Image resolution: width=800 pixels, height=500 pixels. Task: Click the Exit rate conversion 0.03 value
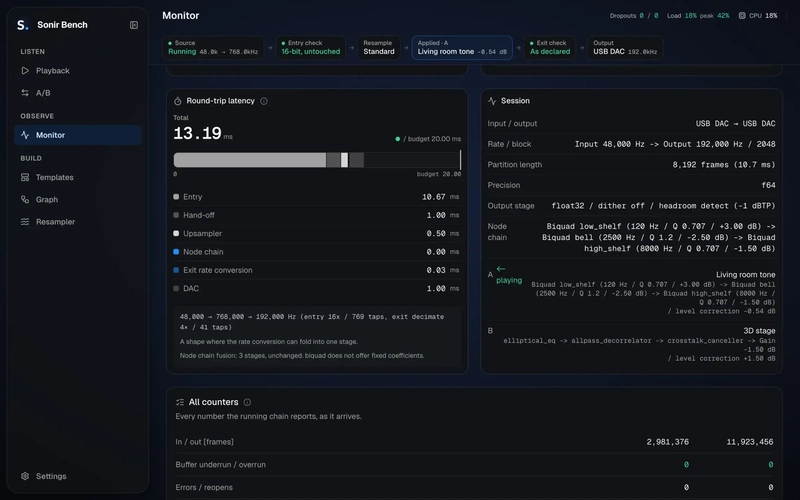tap(442, 270)
